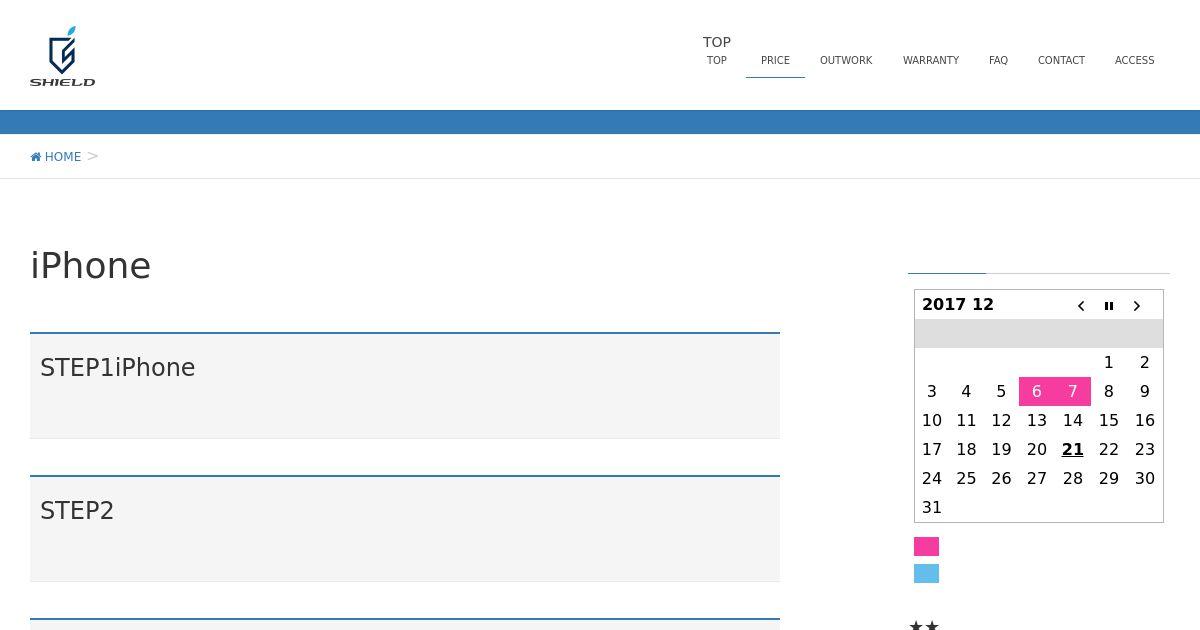The width and height of the screenshot is (1200, 630).
Task: Click the light blue legend swatch
Action: [926, 573]
